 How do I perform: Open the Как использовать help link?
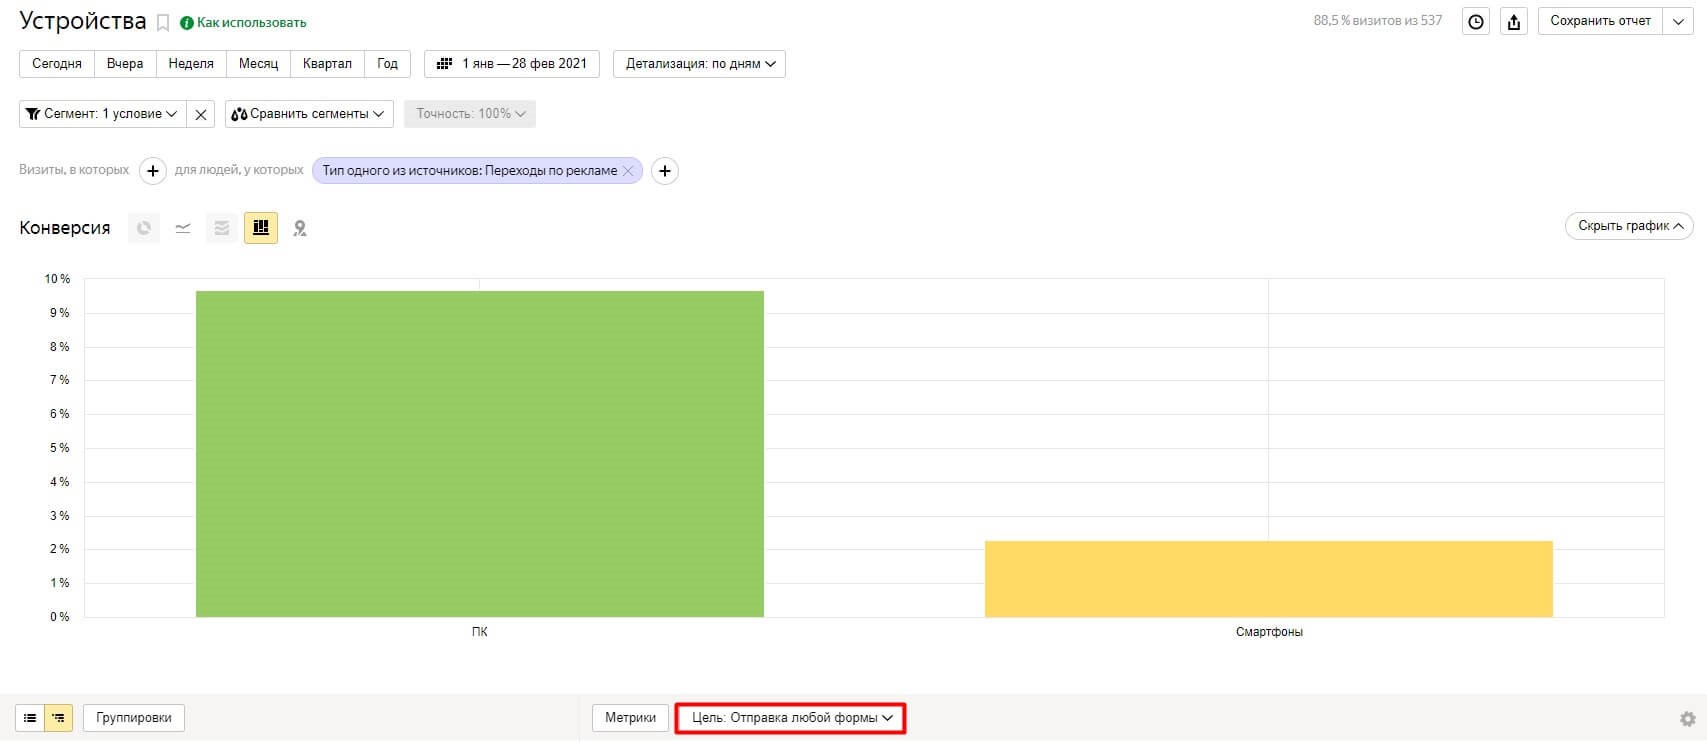pyautogui.click(x=243, y=22)
